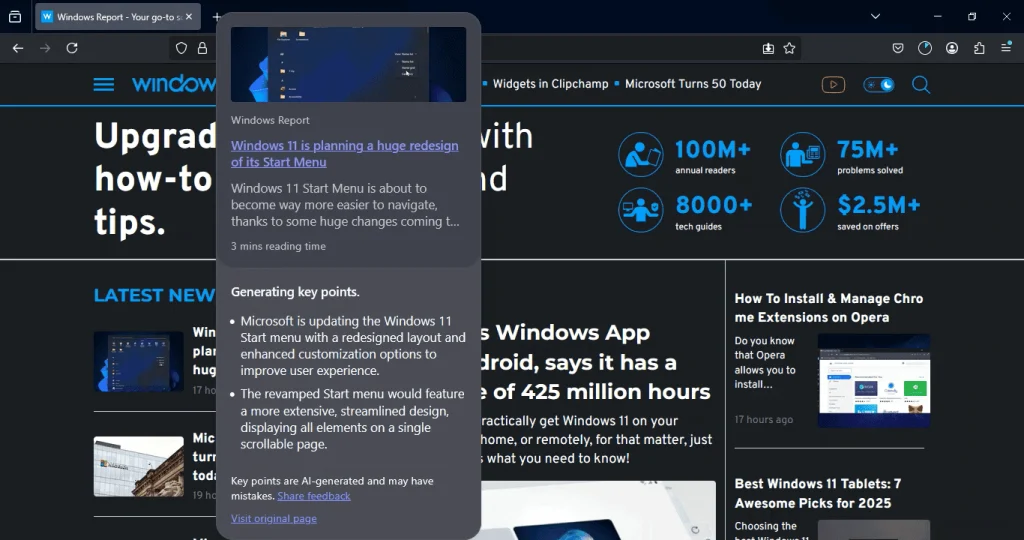
Task: Click the '17 hours ago' Opera article timestamp
Action: point(763,420)
